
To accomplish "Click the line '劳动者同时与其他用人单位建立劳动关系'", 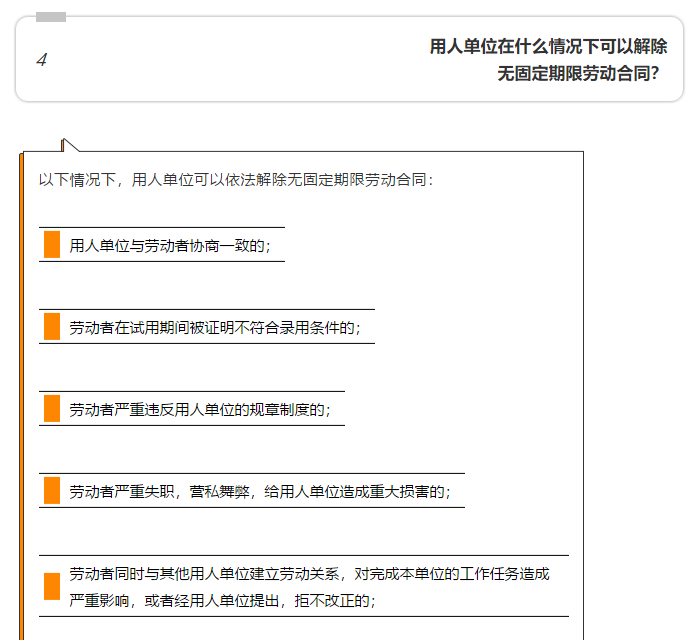I will (x=204, y=574).
